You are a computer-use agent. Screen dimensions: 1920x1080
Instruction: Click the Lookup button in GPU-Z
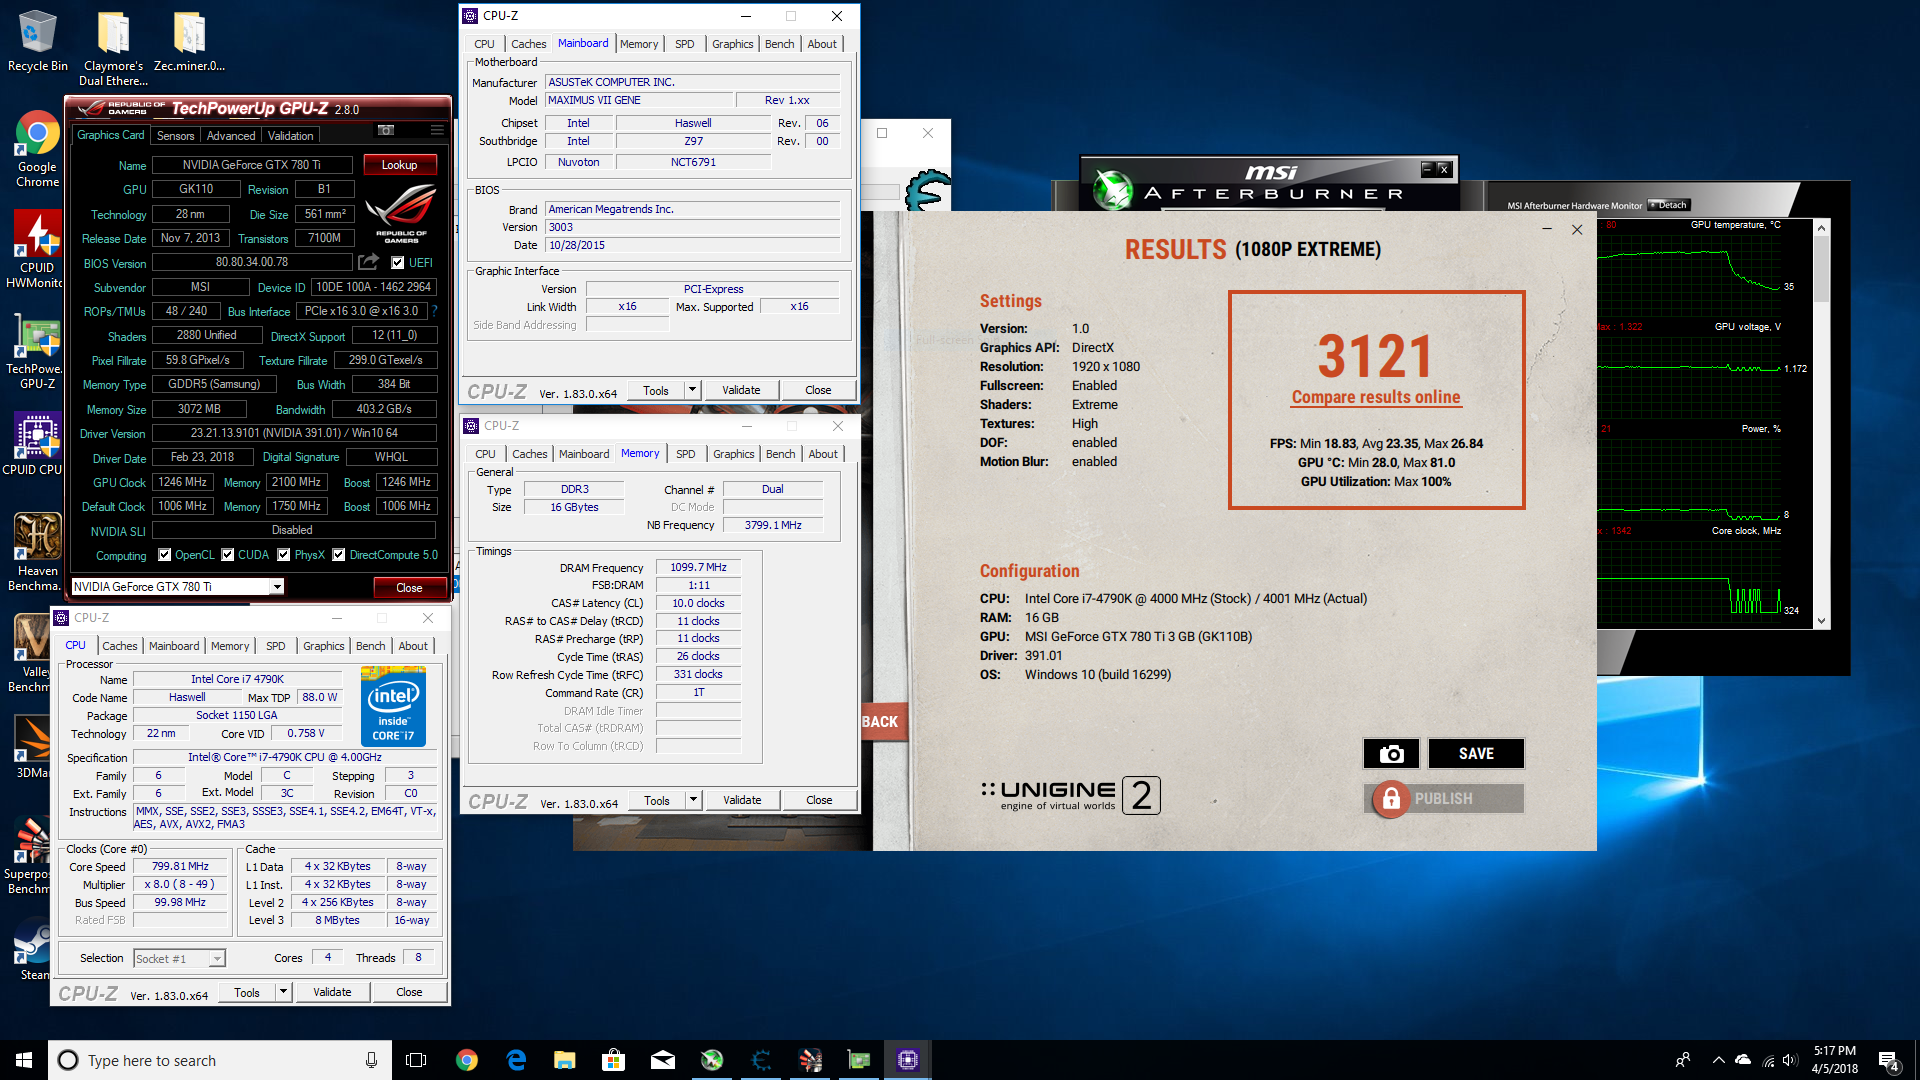tap(399, 165)
